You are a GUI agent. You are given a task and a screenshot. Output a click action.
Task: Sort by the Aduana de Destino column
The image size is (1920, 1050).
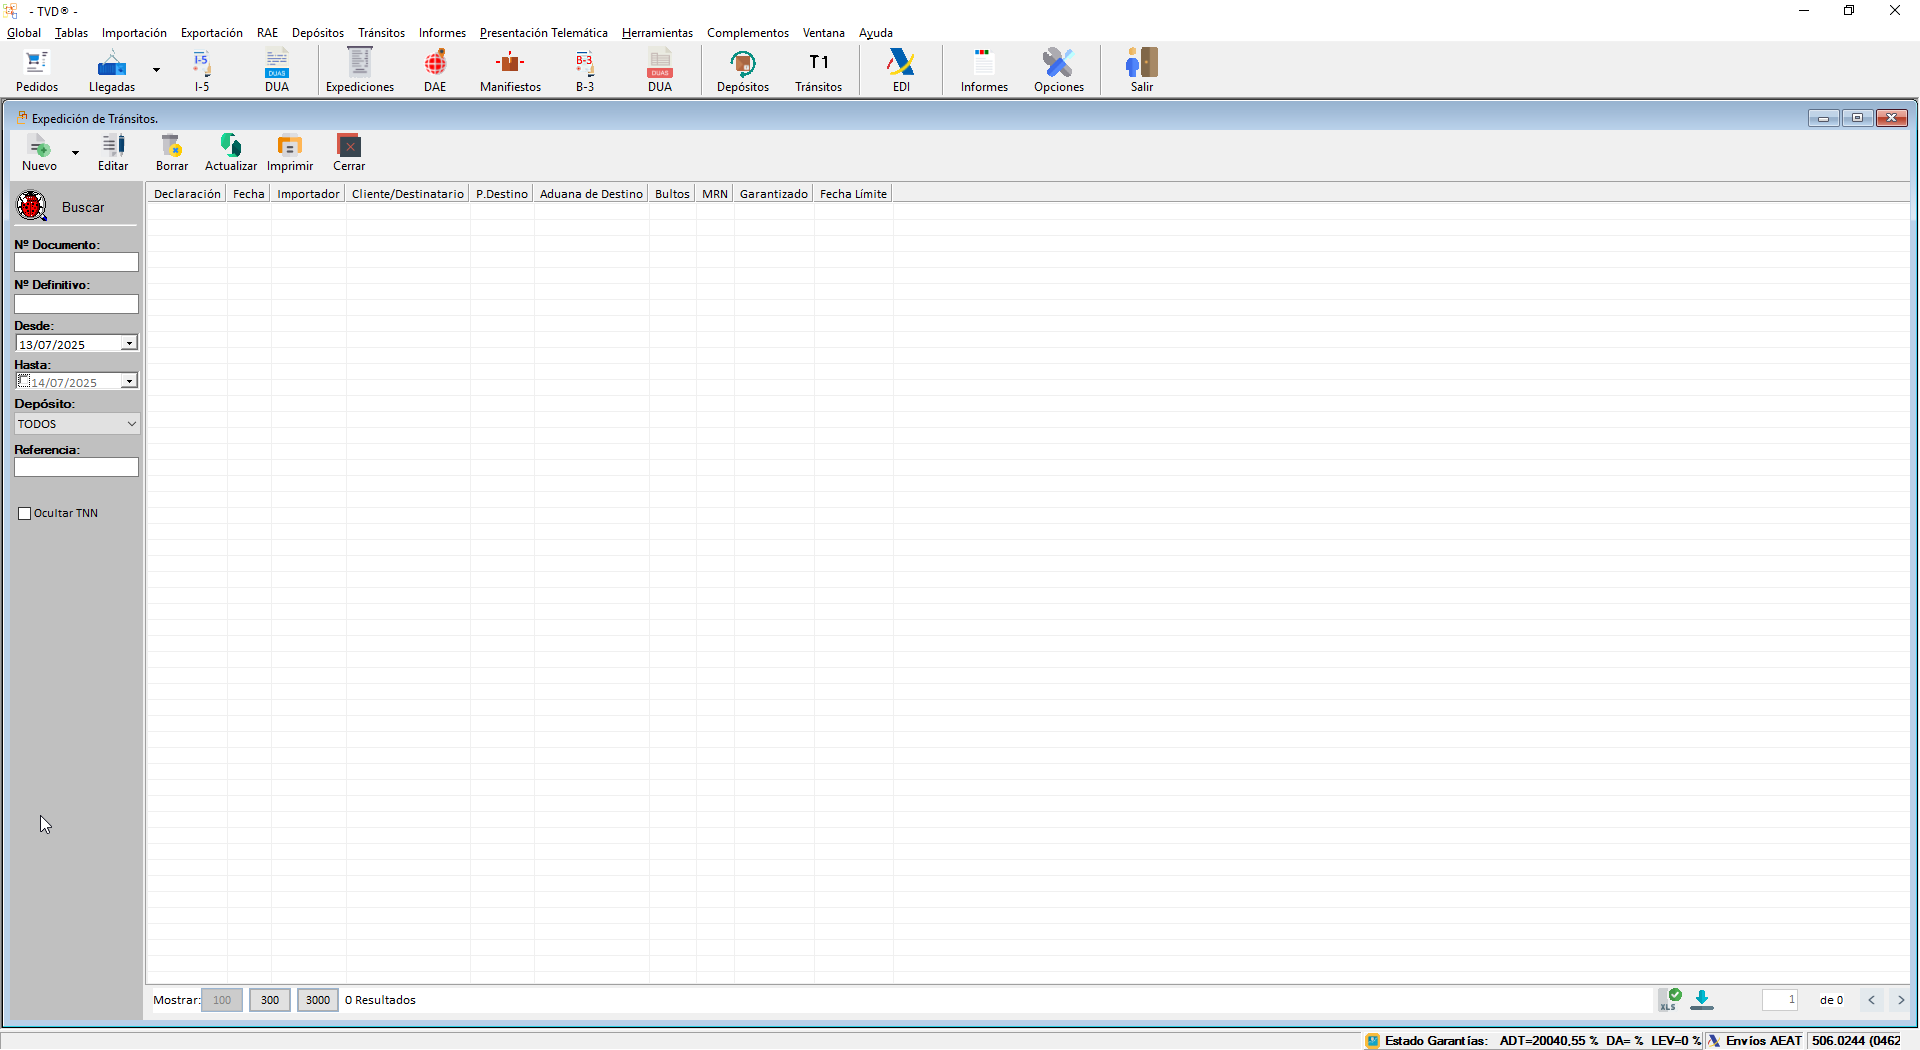click(x=591, y=194)
